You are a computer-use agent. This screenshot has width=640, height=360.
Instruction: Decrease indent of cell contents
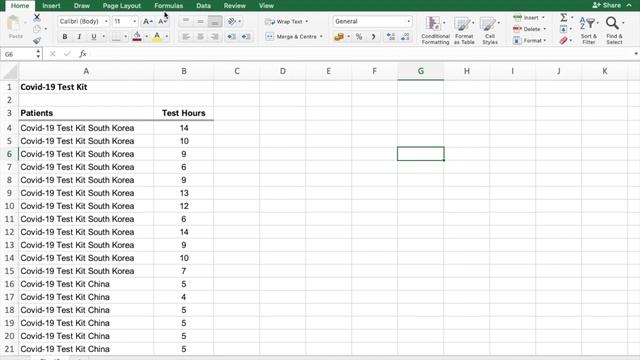coord(231,37)
